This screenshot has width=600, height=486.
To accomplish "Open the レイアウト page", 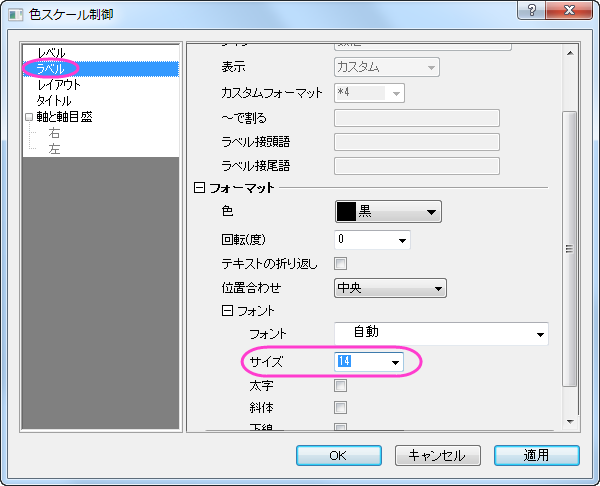I will [59, 85].
